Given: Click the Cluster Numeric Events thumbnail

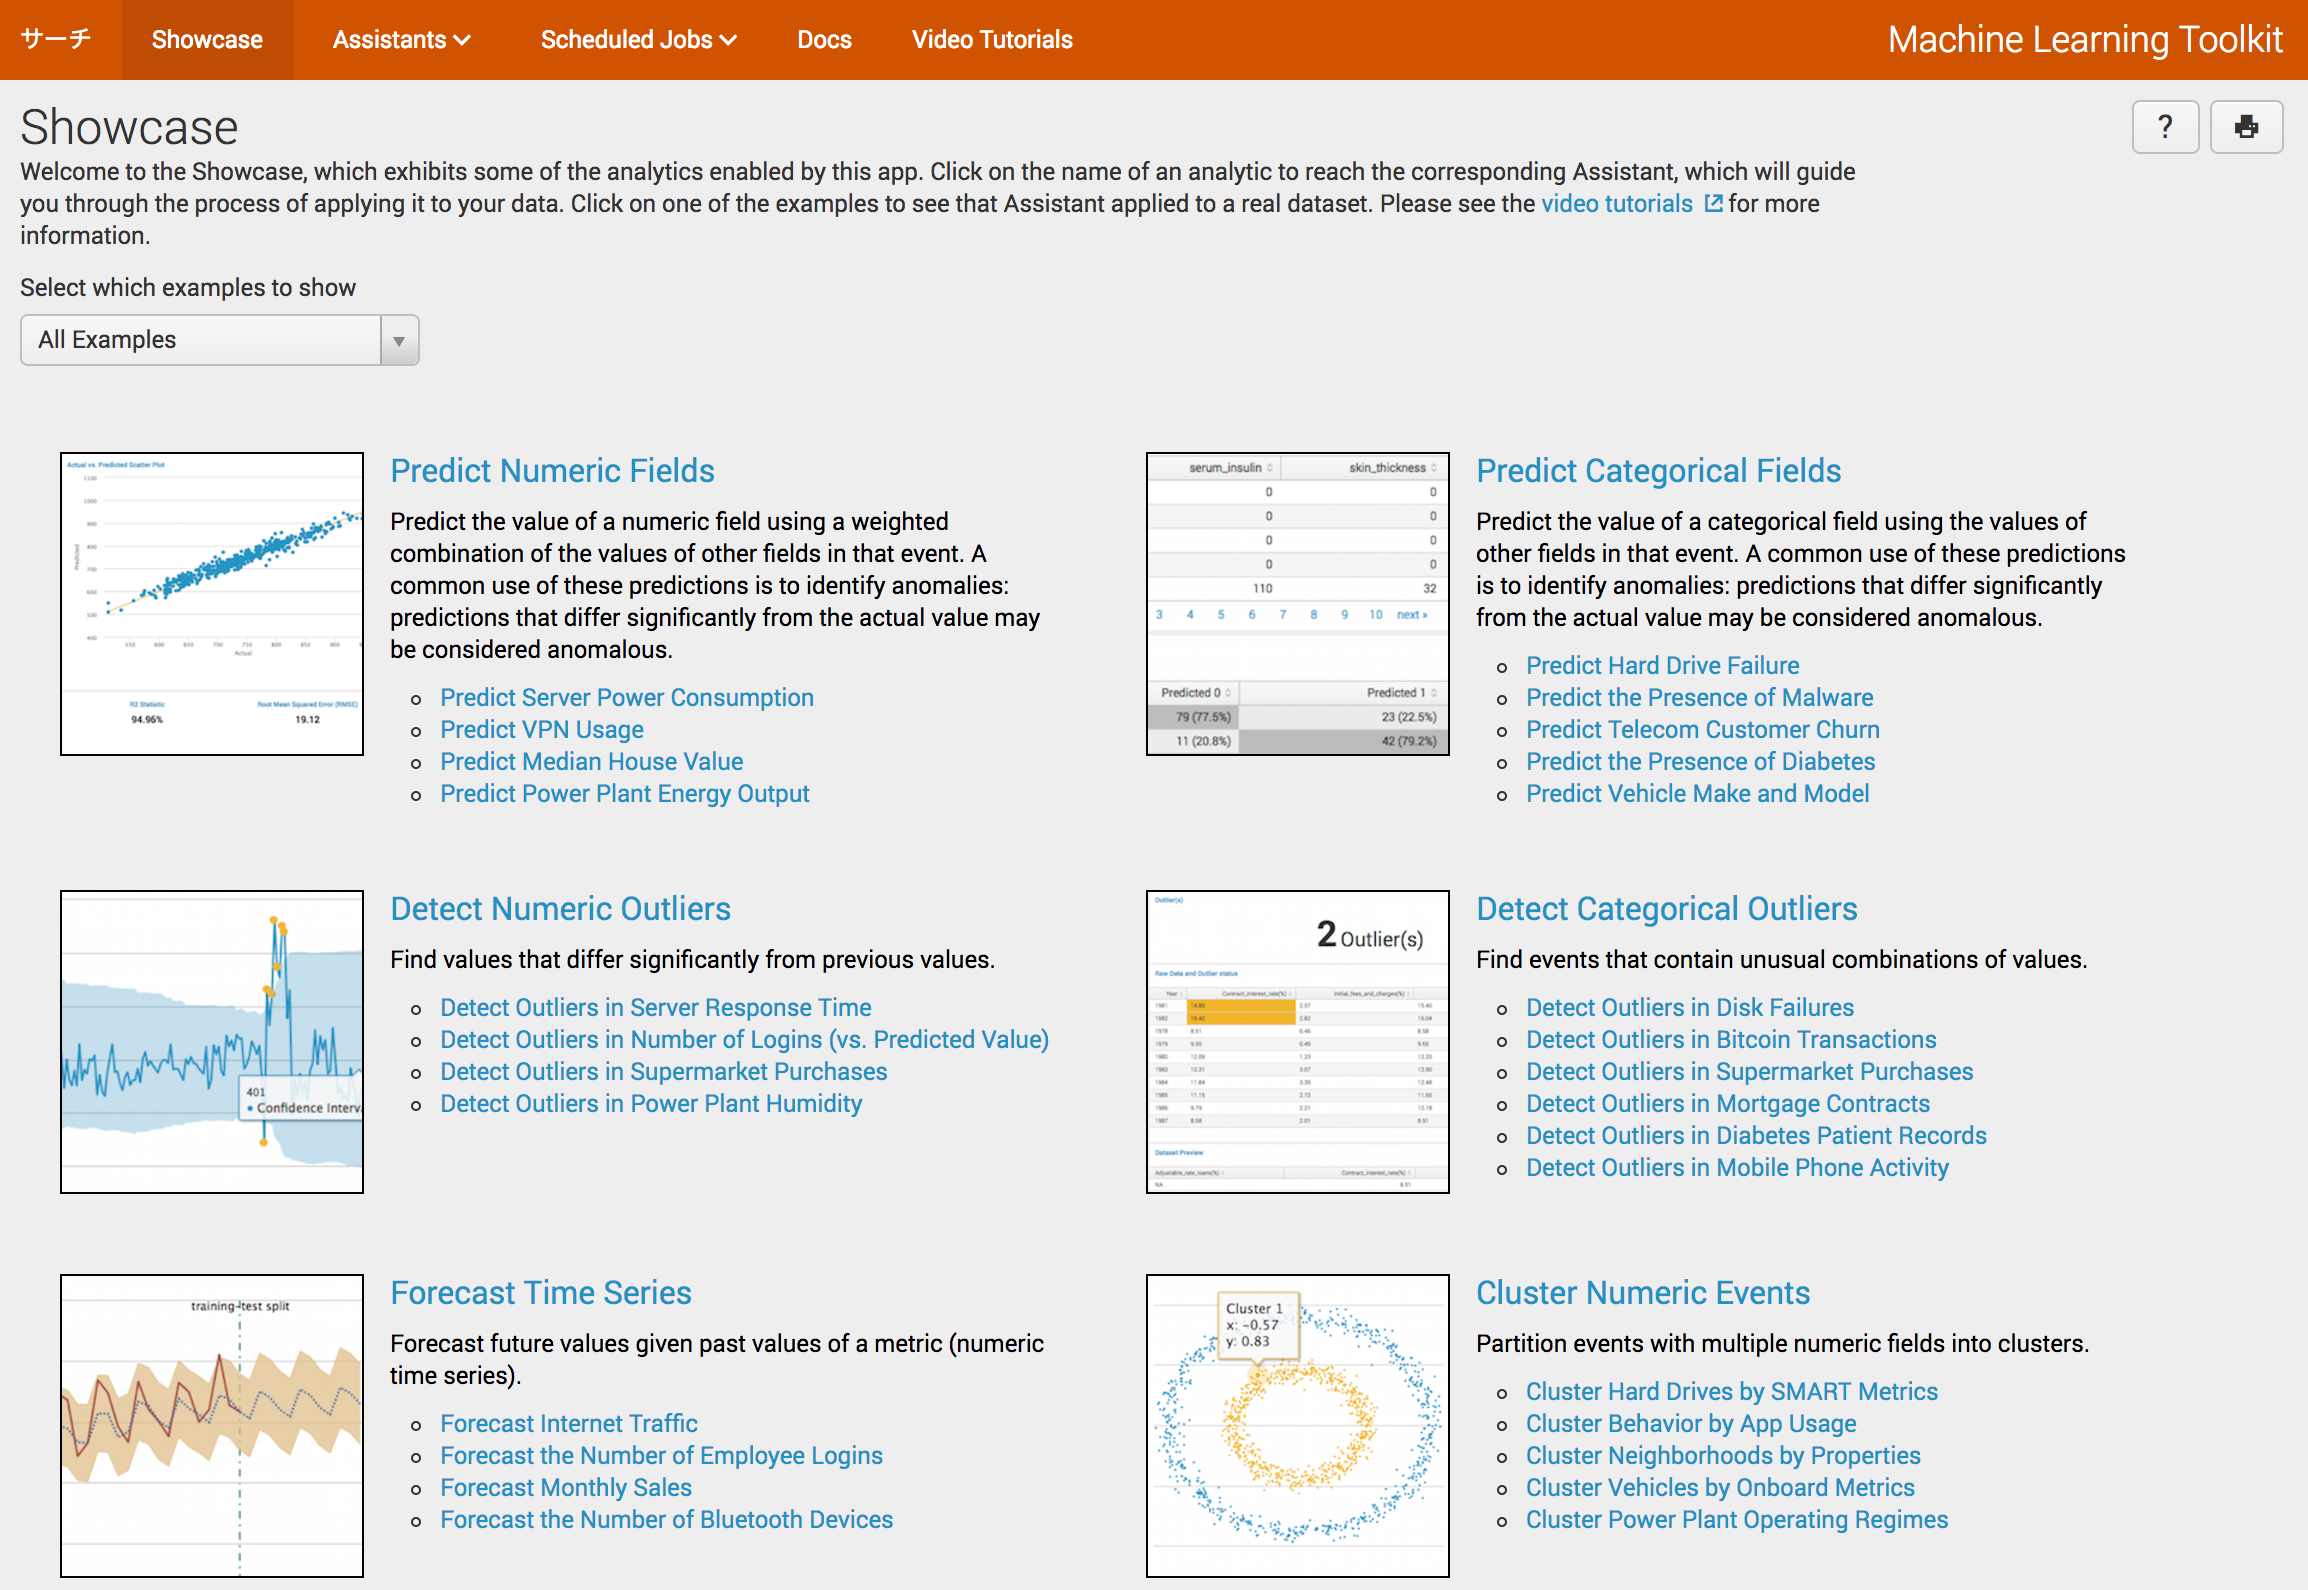Looking at the screenshot, I should point(1297,1426).
